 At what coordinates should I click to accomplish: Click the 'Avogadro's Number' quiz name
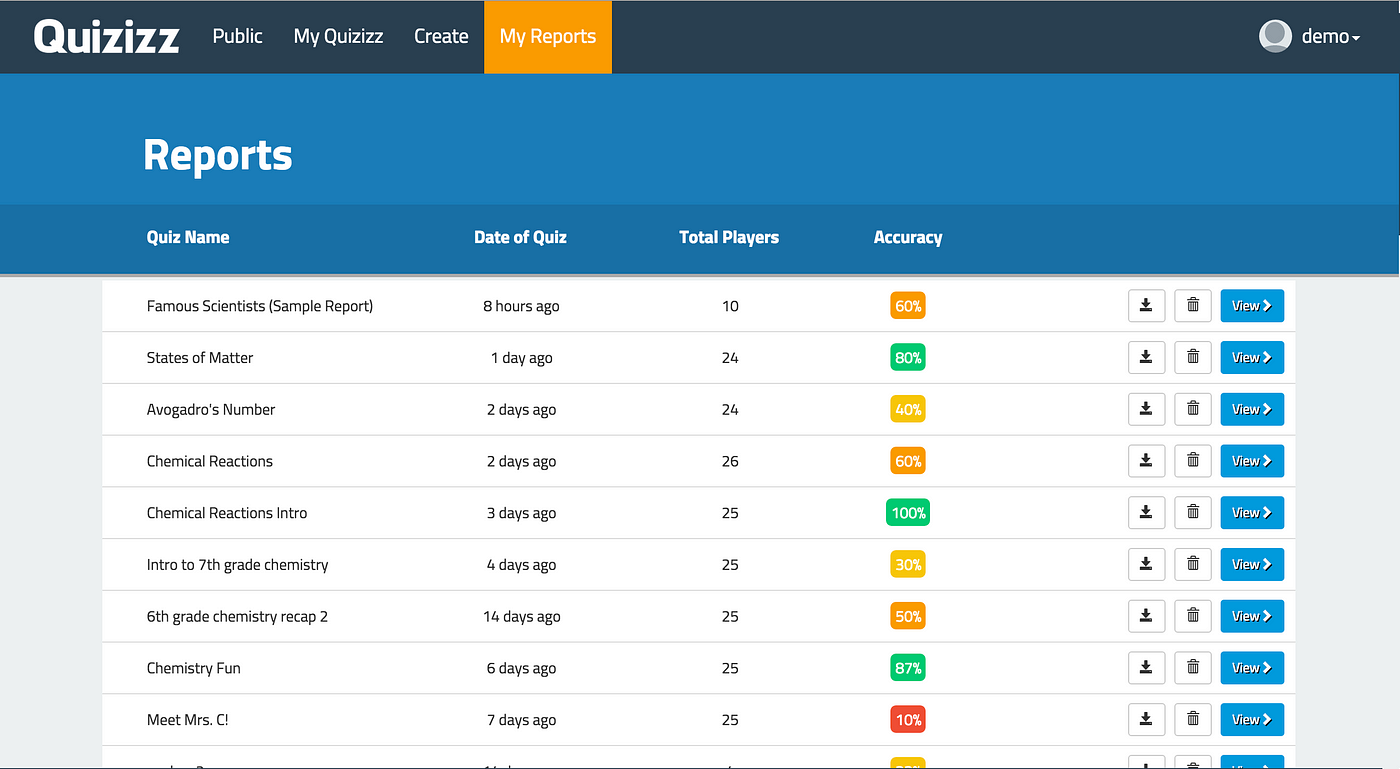(211, 409)
